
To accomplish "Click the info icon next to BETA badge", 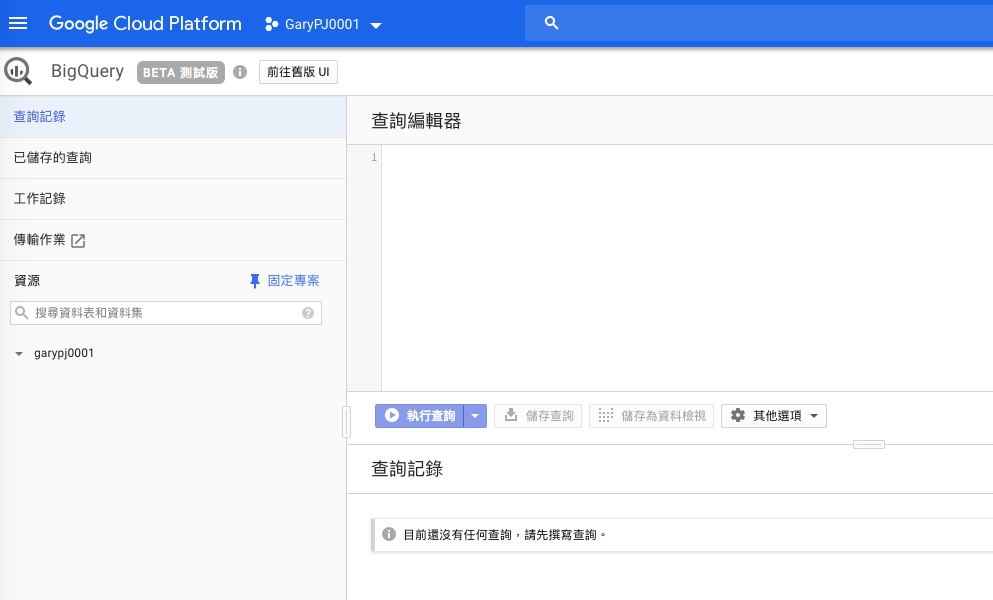I will (x=240, y=72).
